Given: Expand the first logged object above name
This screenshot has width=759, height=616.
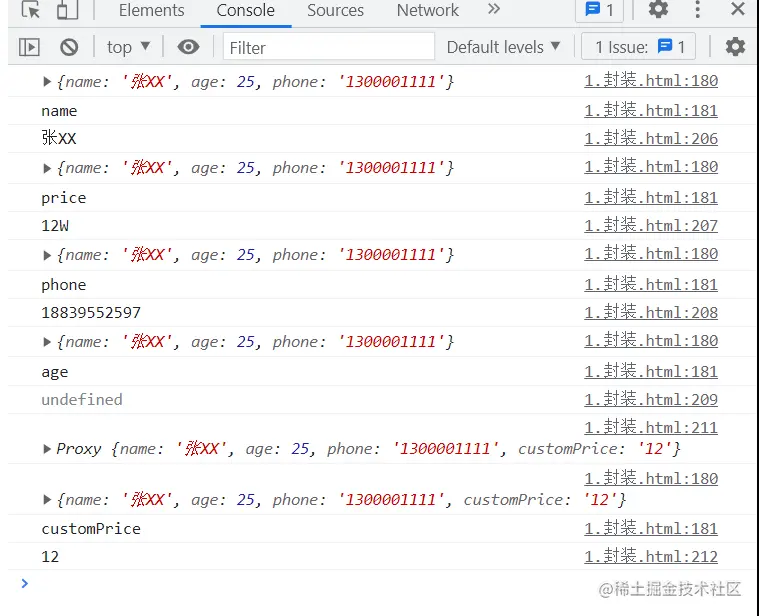Looking at the screenshot, I should pos(47,81).
